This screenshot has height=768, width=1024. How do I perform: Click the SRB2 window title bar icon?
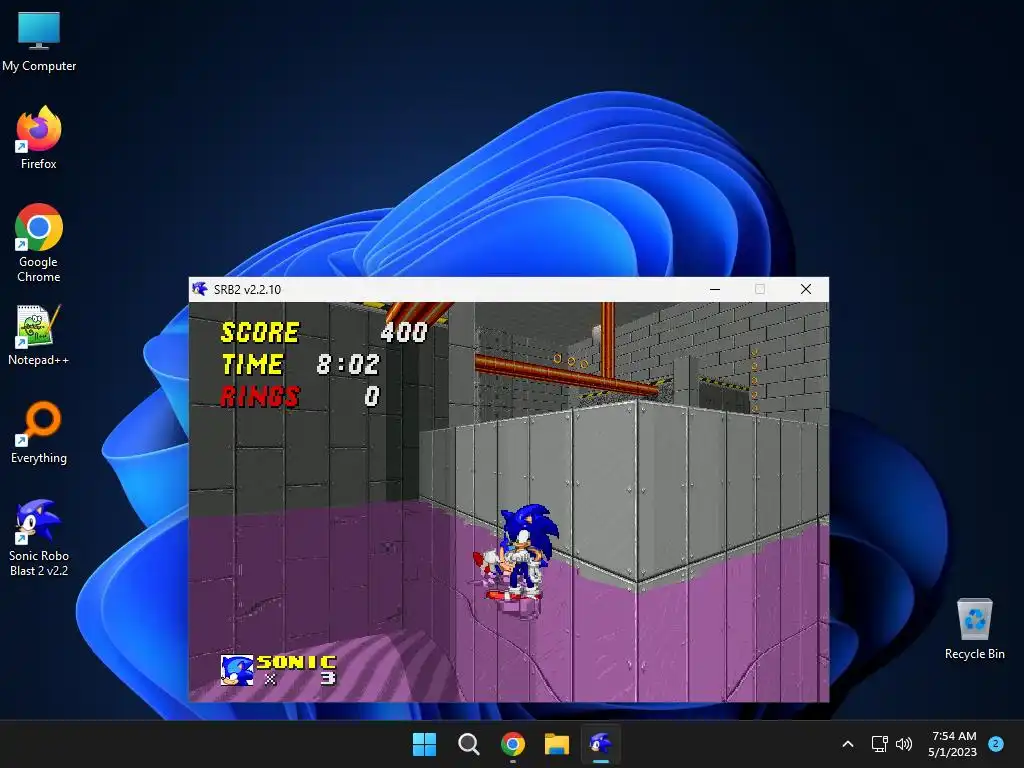(x=200, y=289)
